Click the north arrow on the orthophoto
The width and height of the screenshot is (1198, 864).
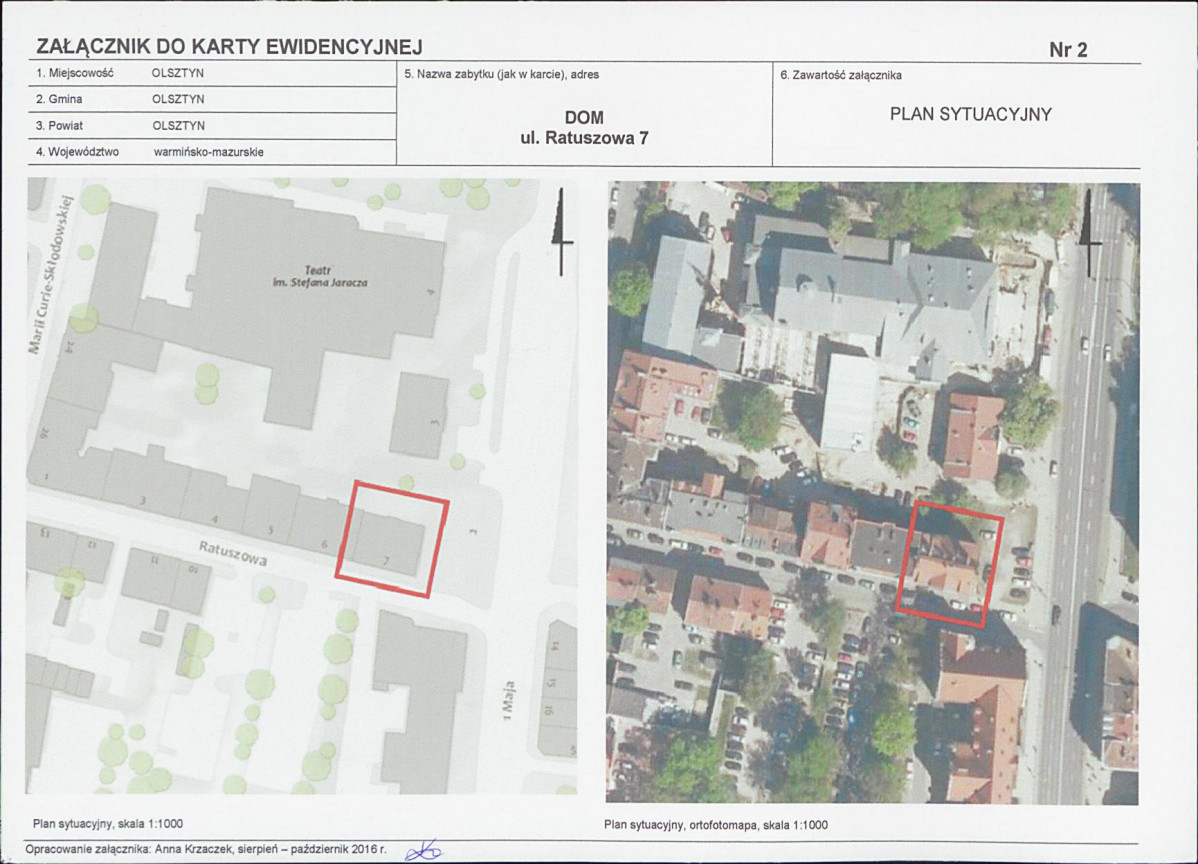tap(1089, 235)
